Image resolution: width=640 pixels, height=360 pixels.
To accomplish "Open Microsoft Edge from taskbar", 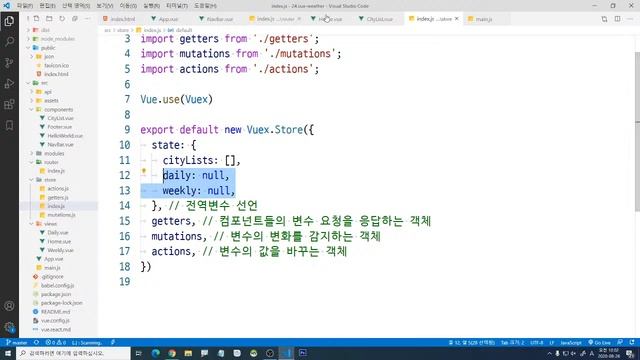I will [156, 353].
